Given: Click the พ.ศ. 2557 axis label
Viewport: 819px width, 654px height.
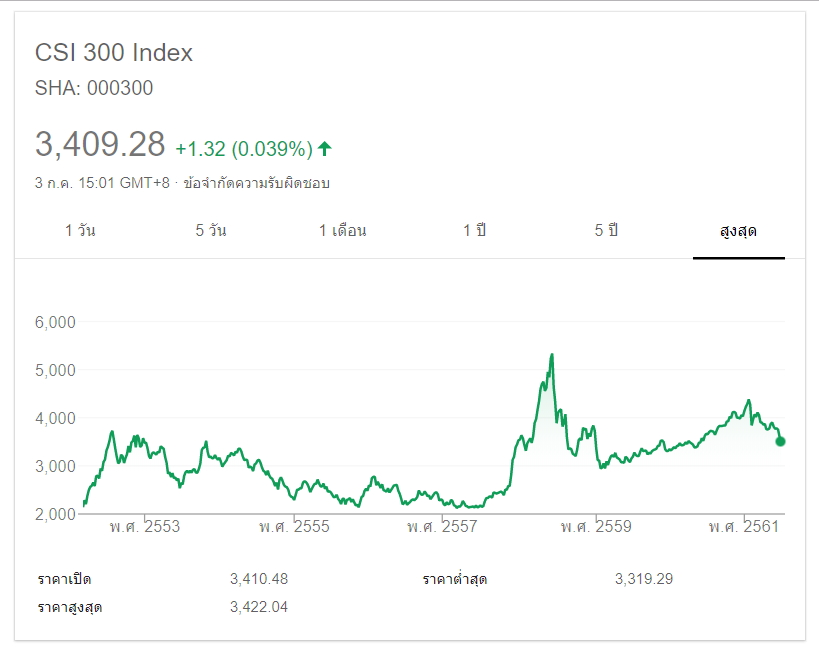Looking at the screenshot, I should tap(442, 526).
